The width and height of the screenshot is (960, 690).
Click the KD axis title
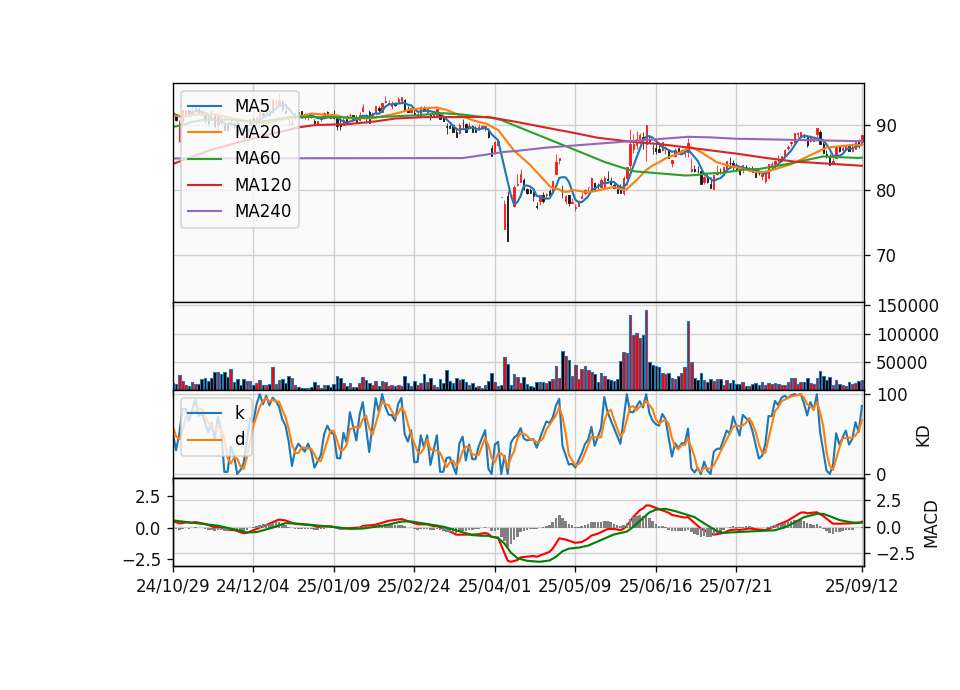[x=923, y=437]
